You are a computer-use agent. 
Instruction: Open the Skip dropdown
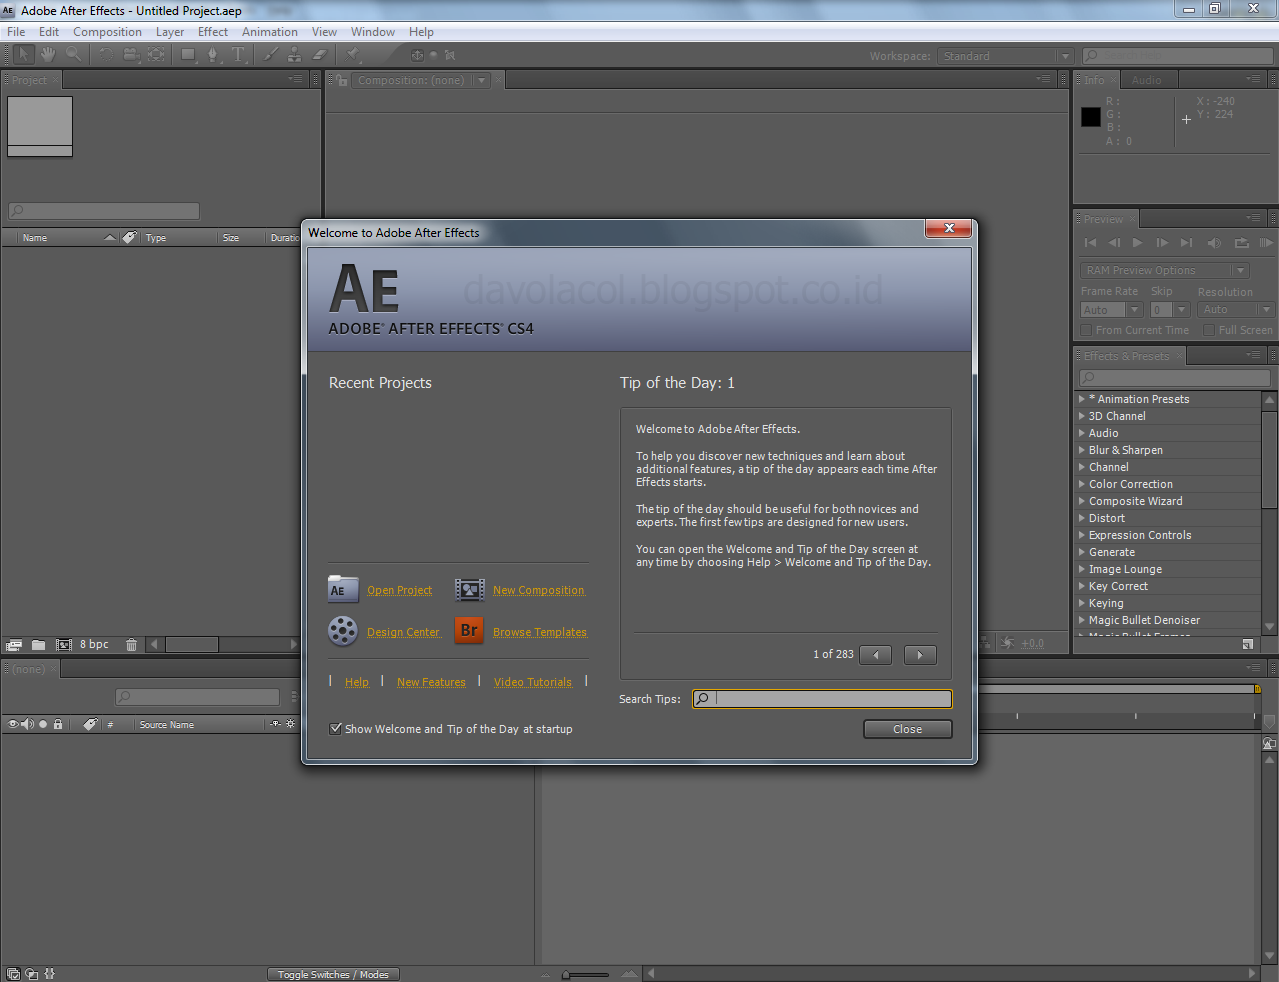1170,310
